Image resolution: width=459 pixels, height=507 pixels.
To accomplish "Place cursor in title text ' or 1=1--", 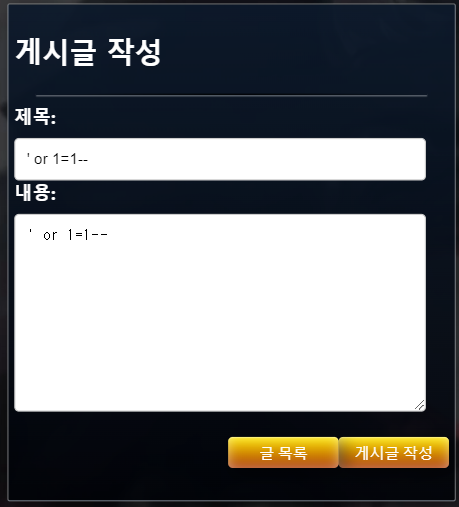I will pyautogui.click(x=57, y=159).
